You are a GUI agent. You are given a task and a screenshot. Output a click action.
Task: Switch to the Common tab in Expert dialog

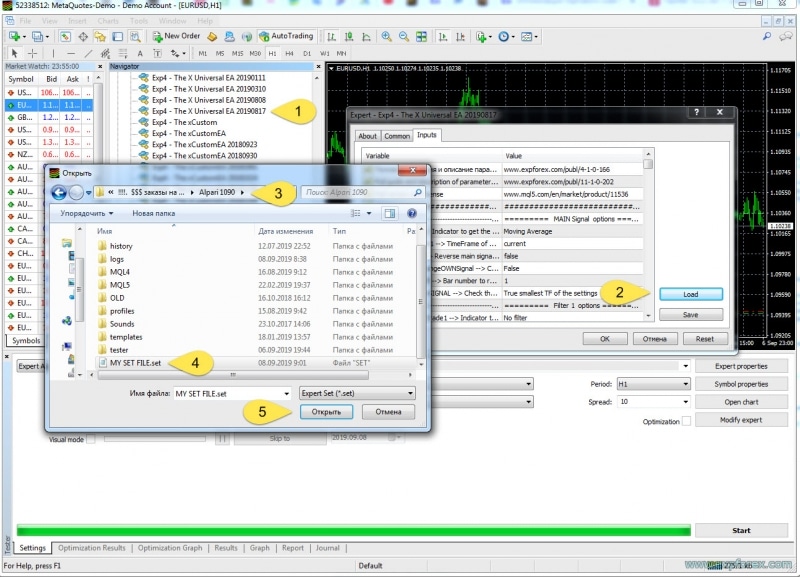(397, 136)
